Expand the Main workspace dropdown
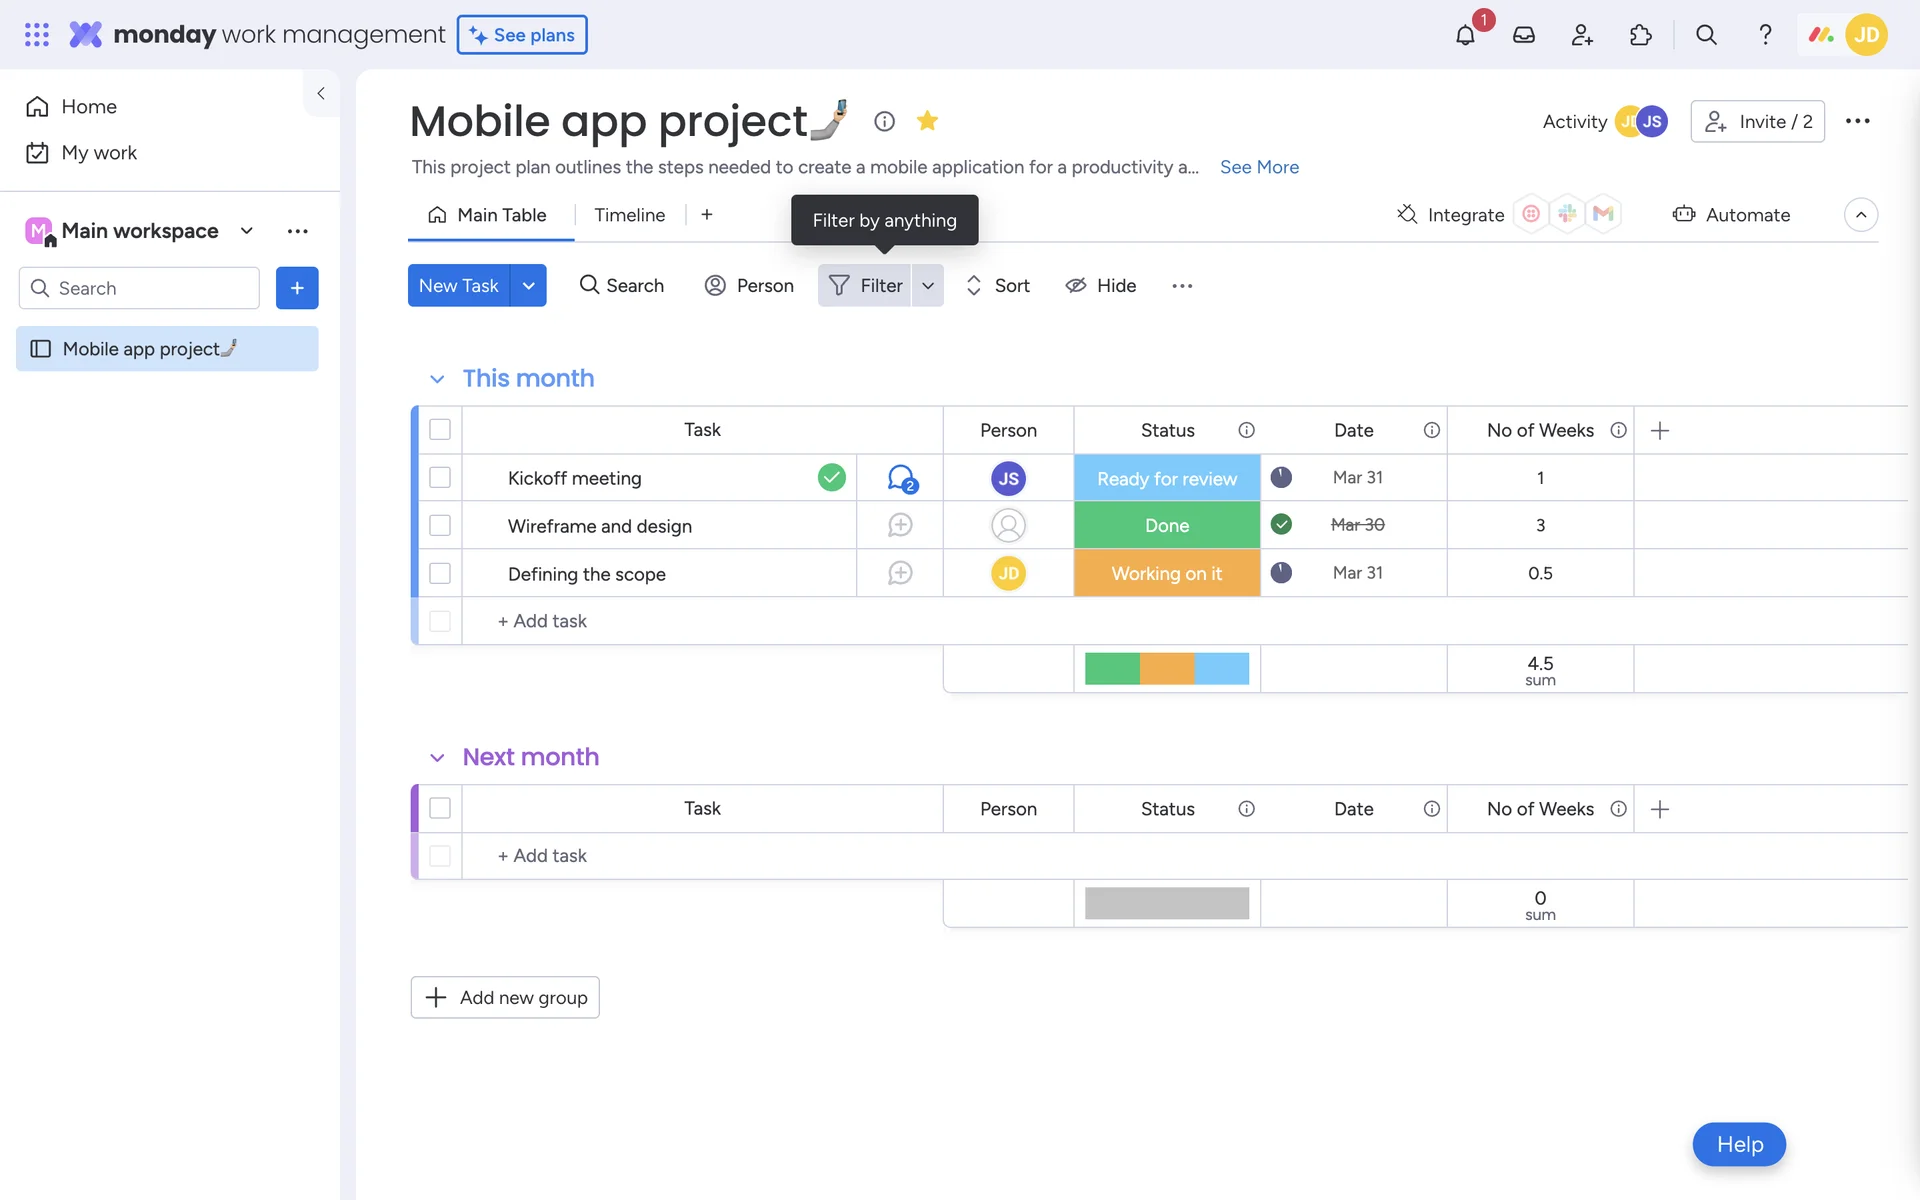The height and width of the screenshot is (1200, 1920). point(246,231)
